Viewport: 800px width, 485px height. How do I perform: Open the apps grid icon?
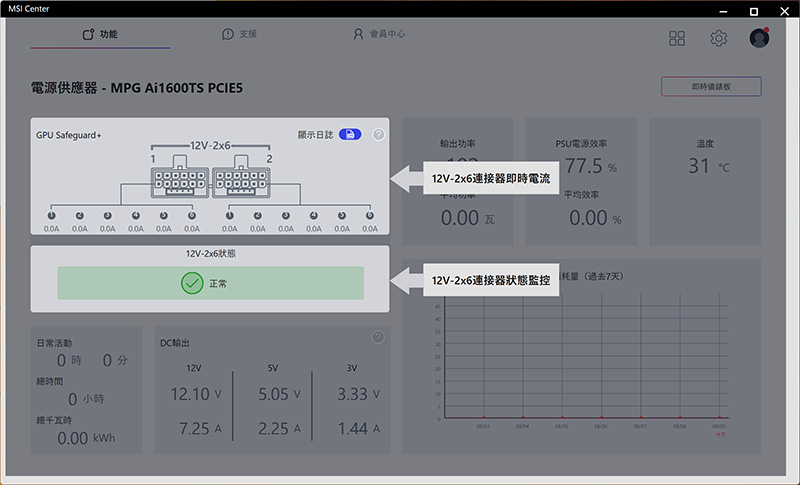[x=677, y=38]
